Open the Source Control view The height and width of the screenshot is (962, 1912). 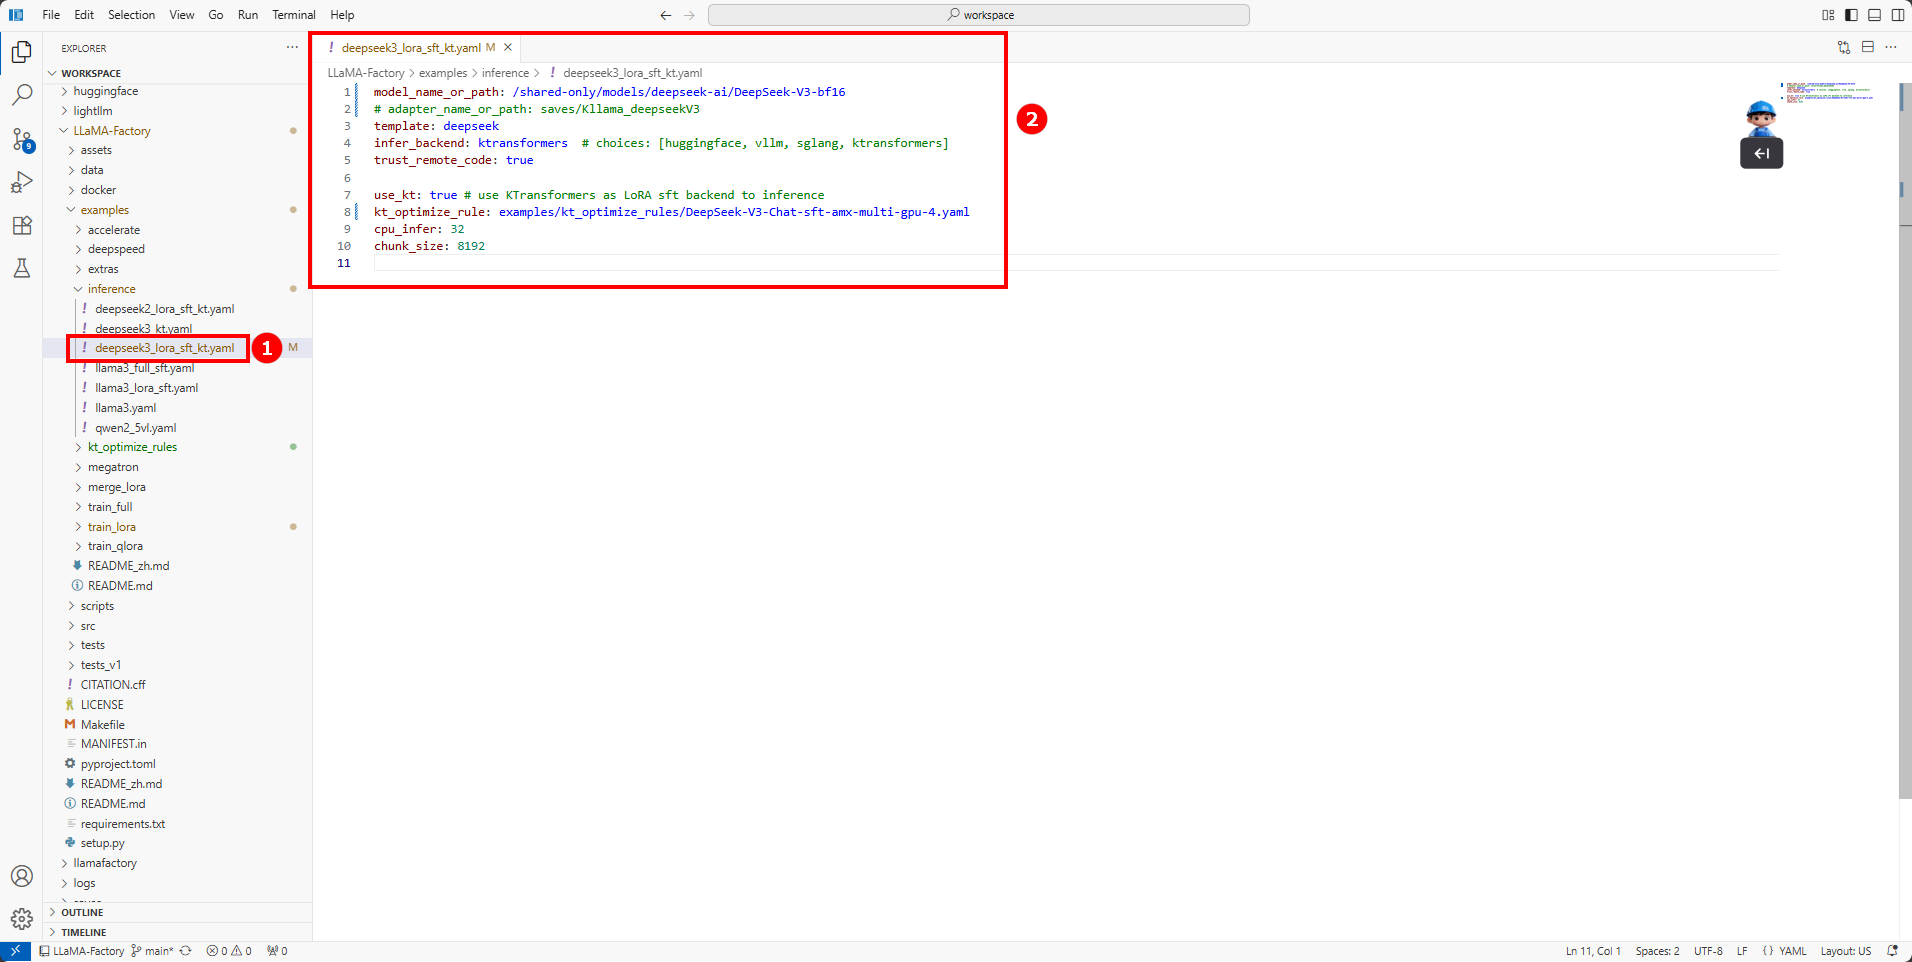[21, 139]
